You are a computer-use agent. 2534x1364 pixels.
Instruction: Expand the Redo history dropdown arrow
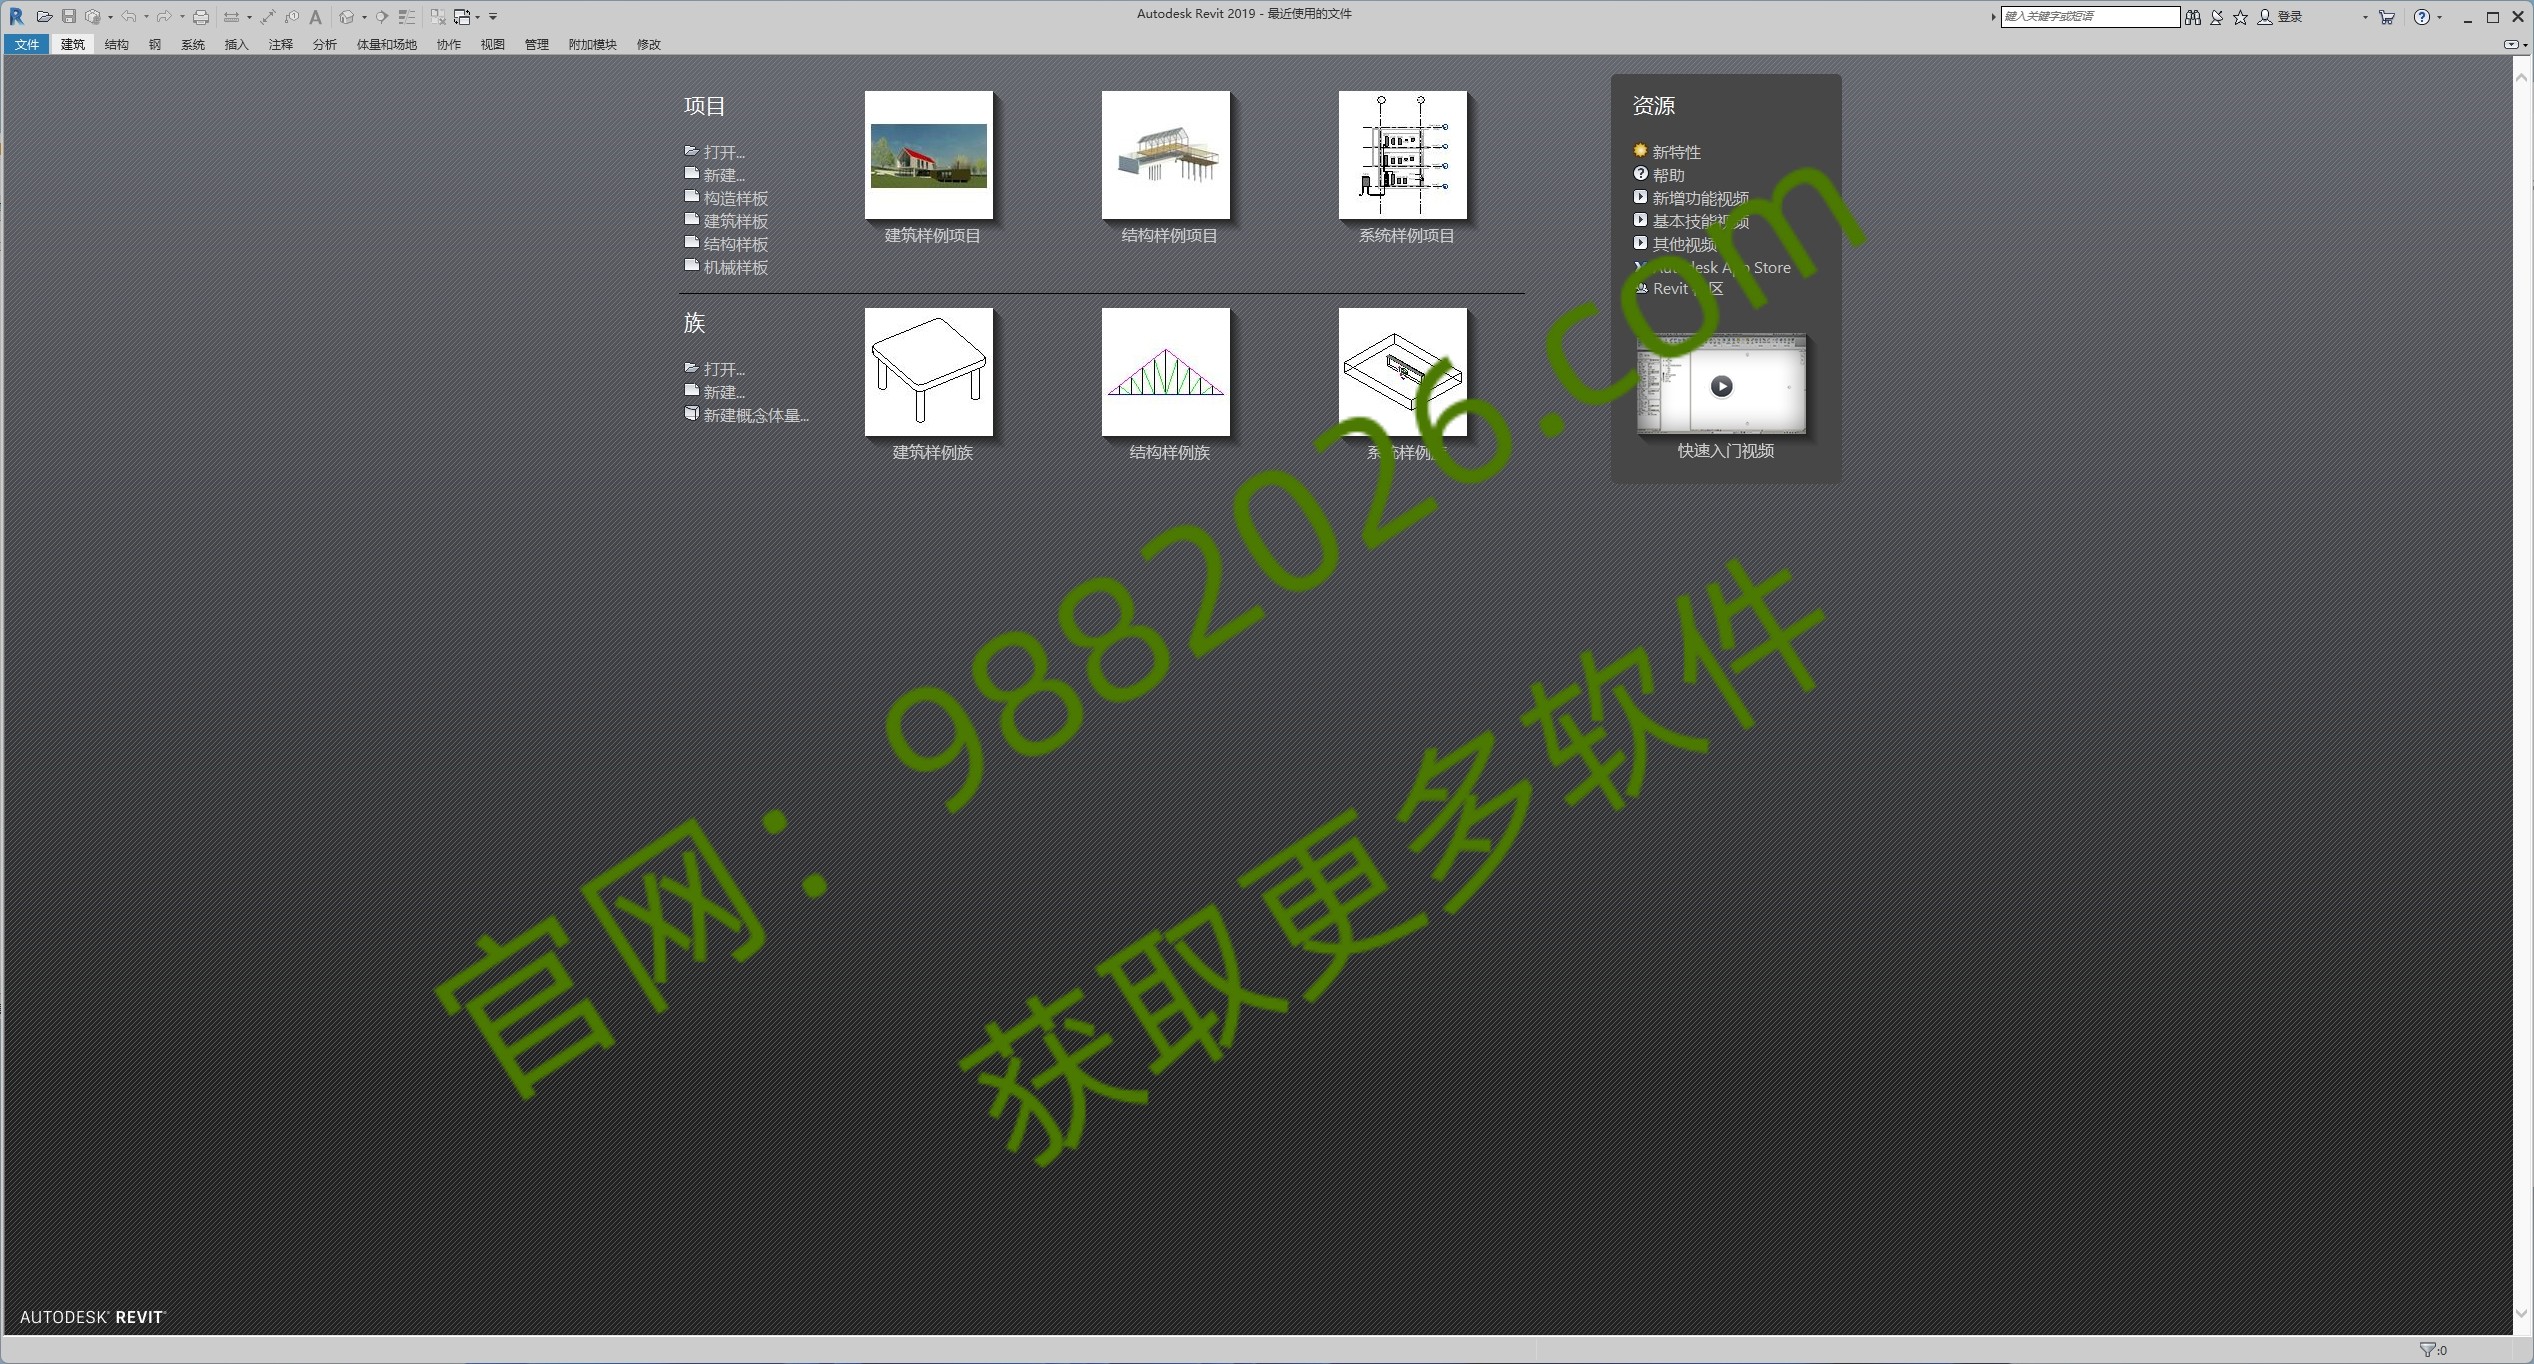click(182, 17)
